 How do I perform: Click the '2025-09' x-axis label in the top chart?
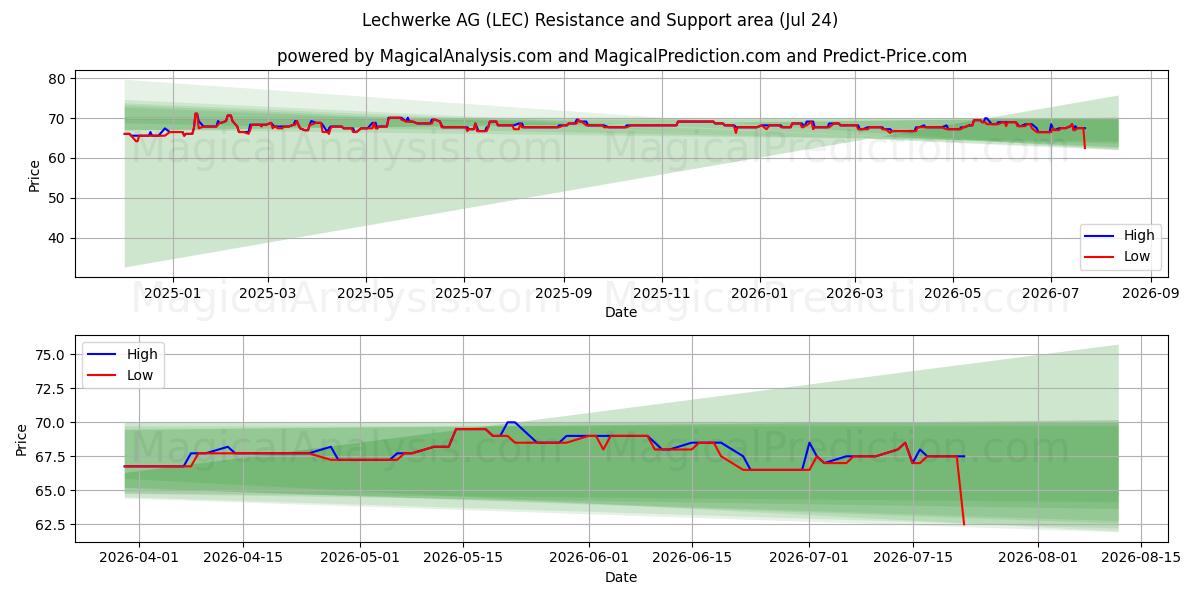click(x=563, y=294)
